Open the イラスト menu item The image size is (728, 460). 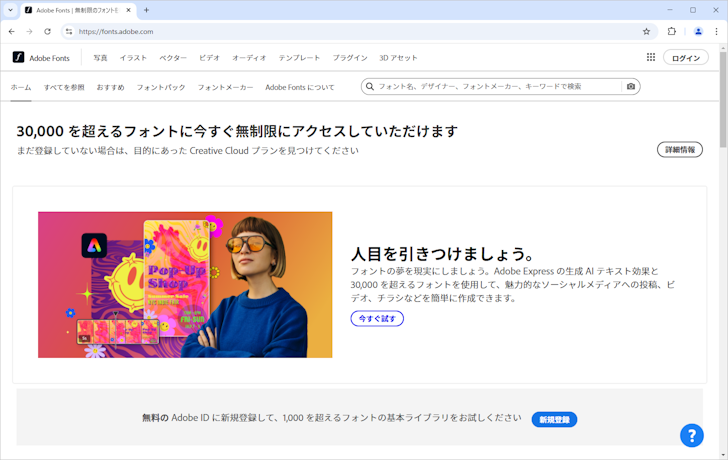[133, 58]
